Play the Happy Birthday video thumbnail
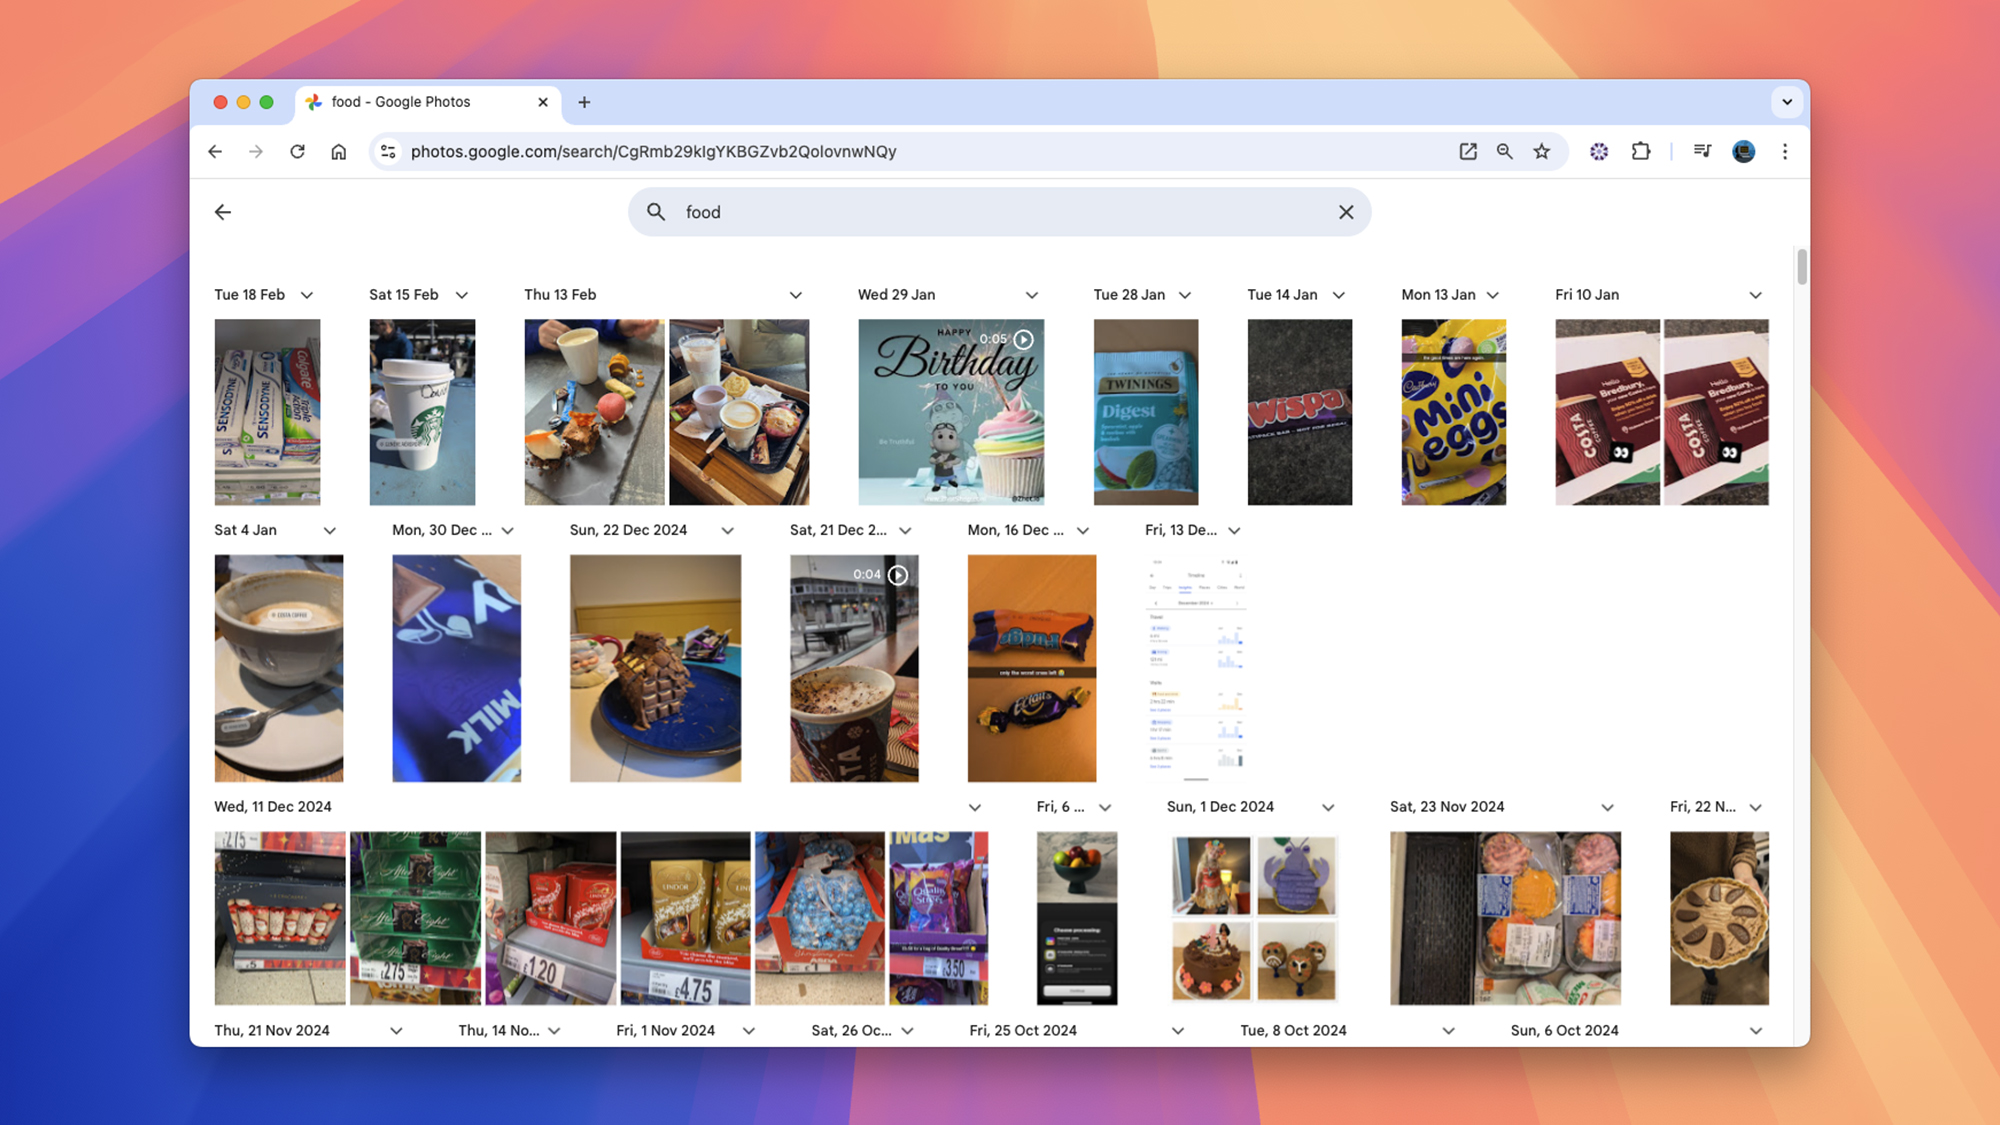 point(951,412)
